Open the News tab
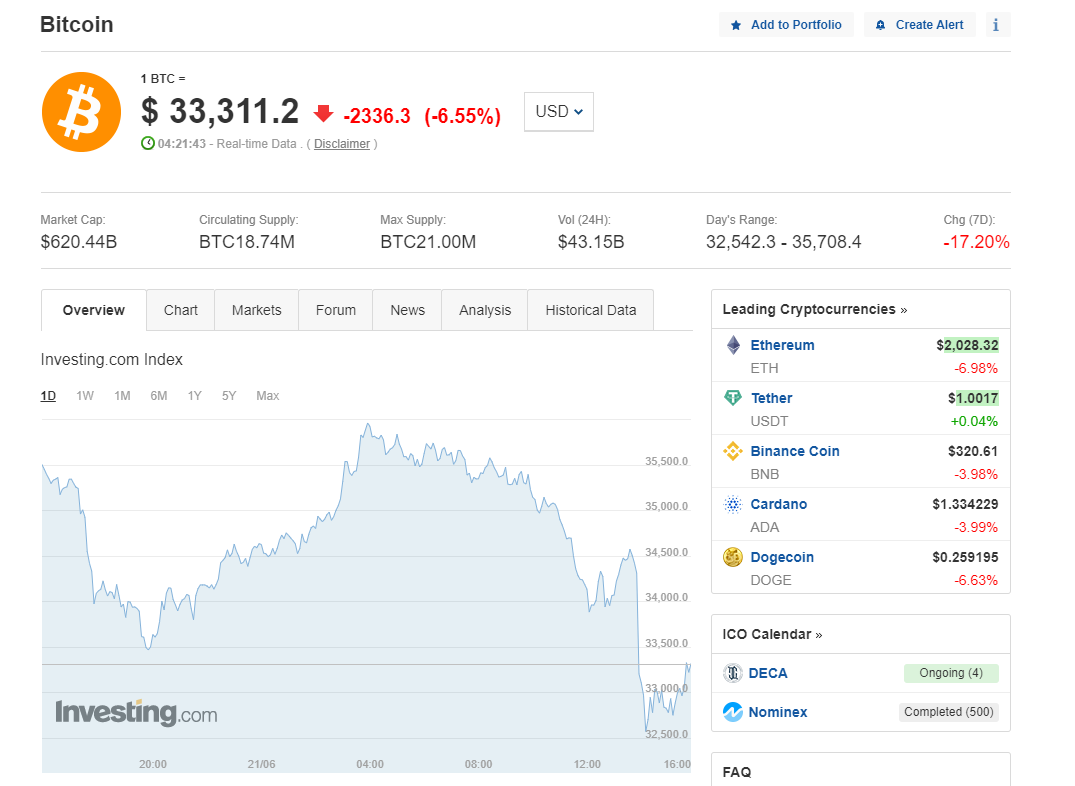 click(408, 310)
